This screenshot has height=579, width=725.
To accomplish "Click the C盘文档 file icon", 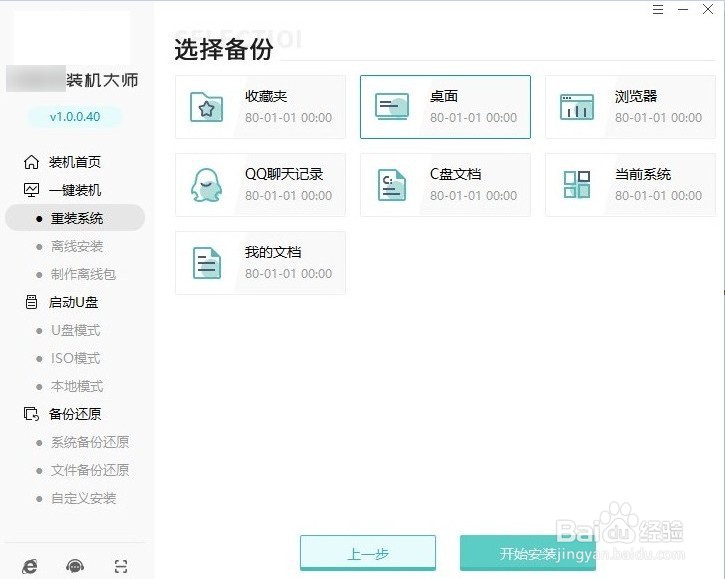I will coord(392,185).
